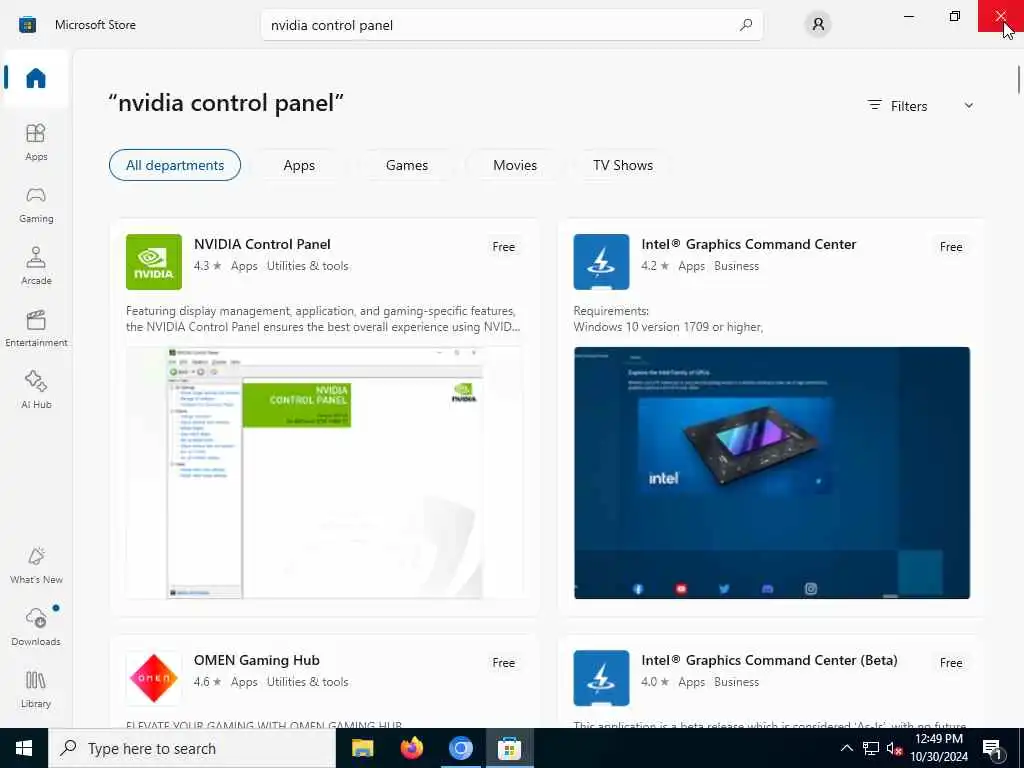Click Free button for NVIDIA Control Panel

pos(504,247)
